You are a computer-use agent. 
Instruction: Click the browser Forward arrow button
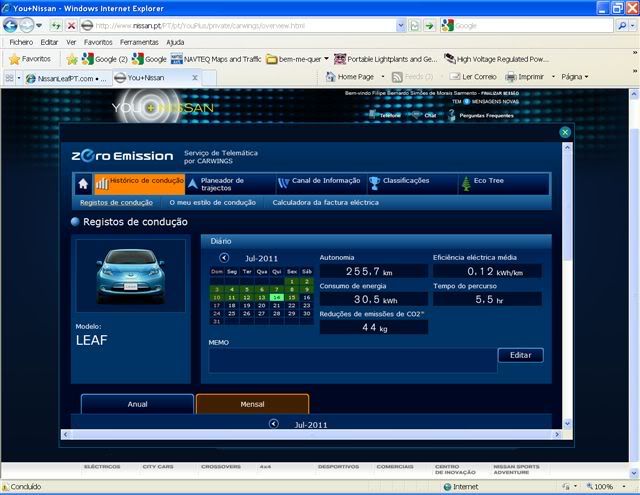(x=27, y=26)
